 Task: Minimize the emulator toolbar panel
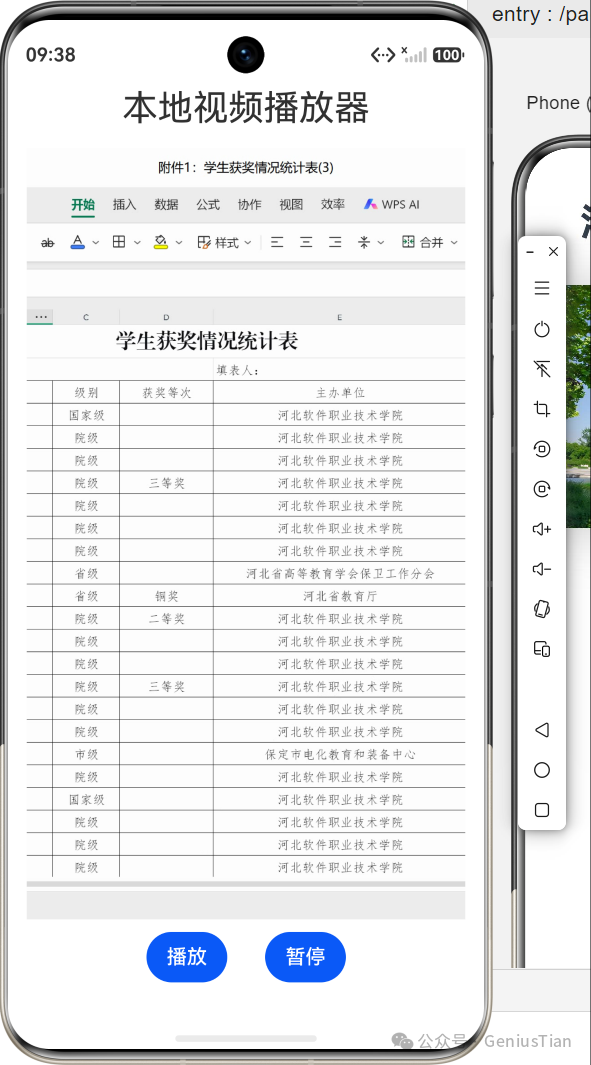click(x=530, y=252)
